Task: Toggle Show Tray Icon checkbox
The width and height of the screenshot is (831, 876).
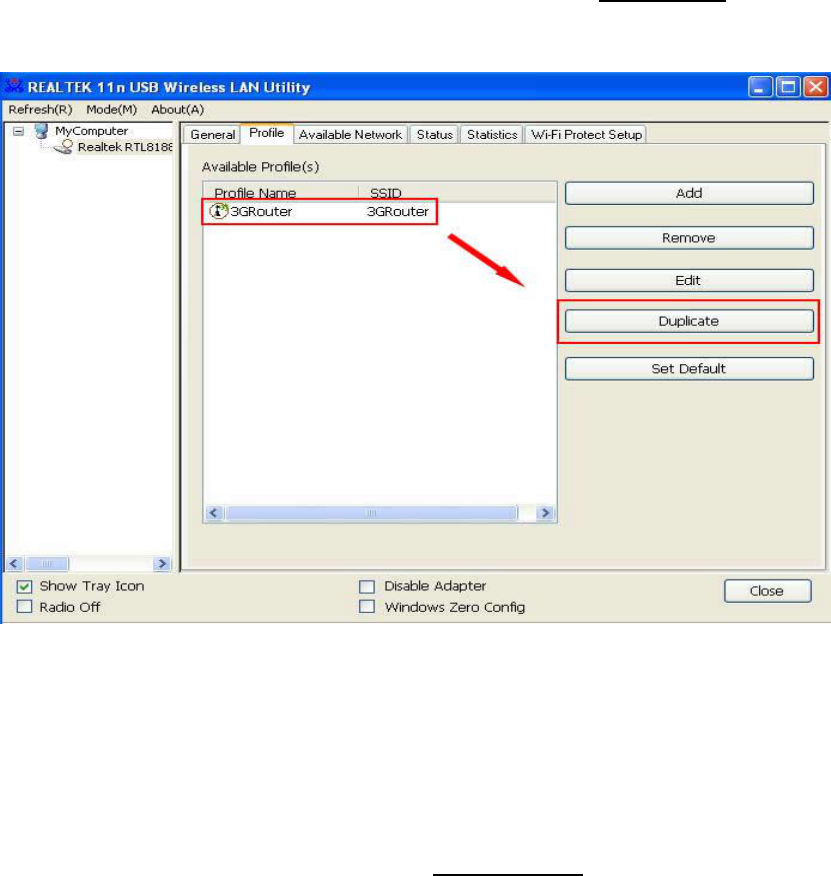Action: point(25,586)
